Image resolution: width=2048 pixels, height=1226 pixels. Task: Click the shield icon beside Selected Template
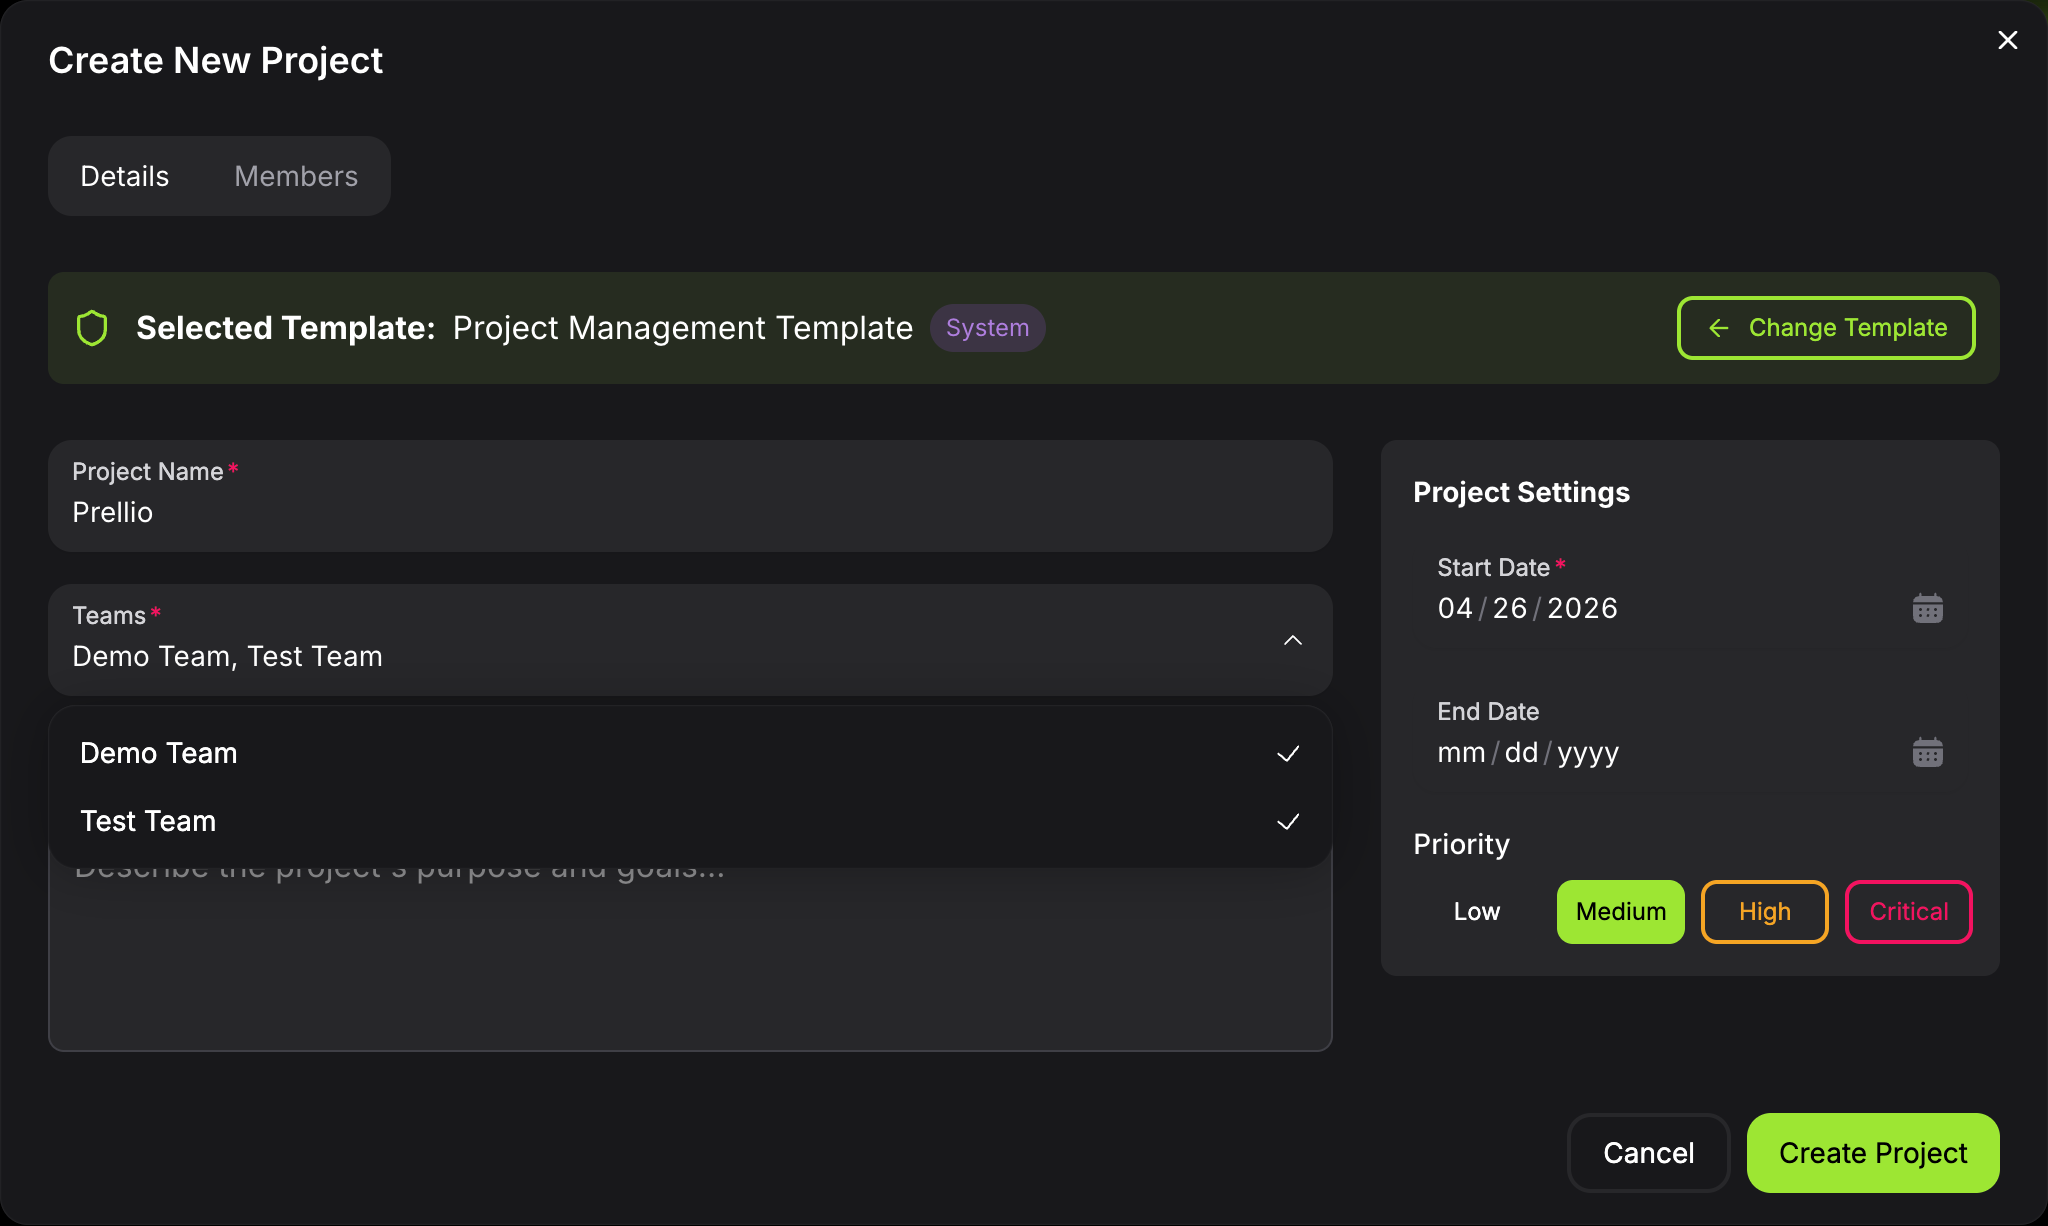[92, 328]
